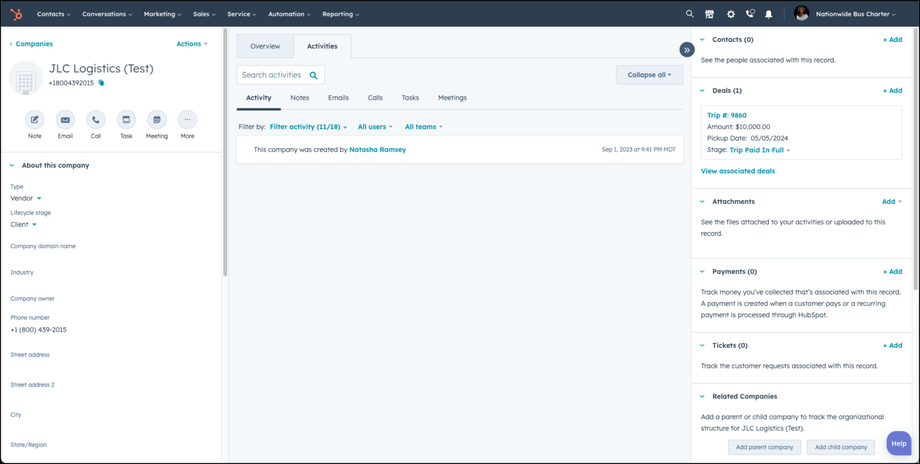Switch to the Emails sub-tab
920x464 pixels.
coord(339,98)
